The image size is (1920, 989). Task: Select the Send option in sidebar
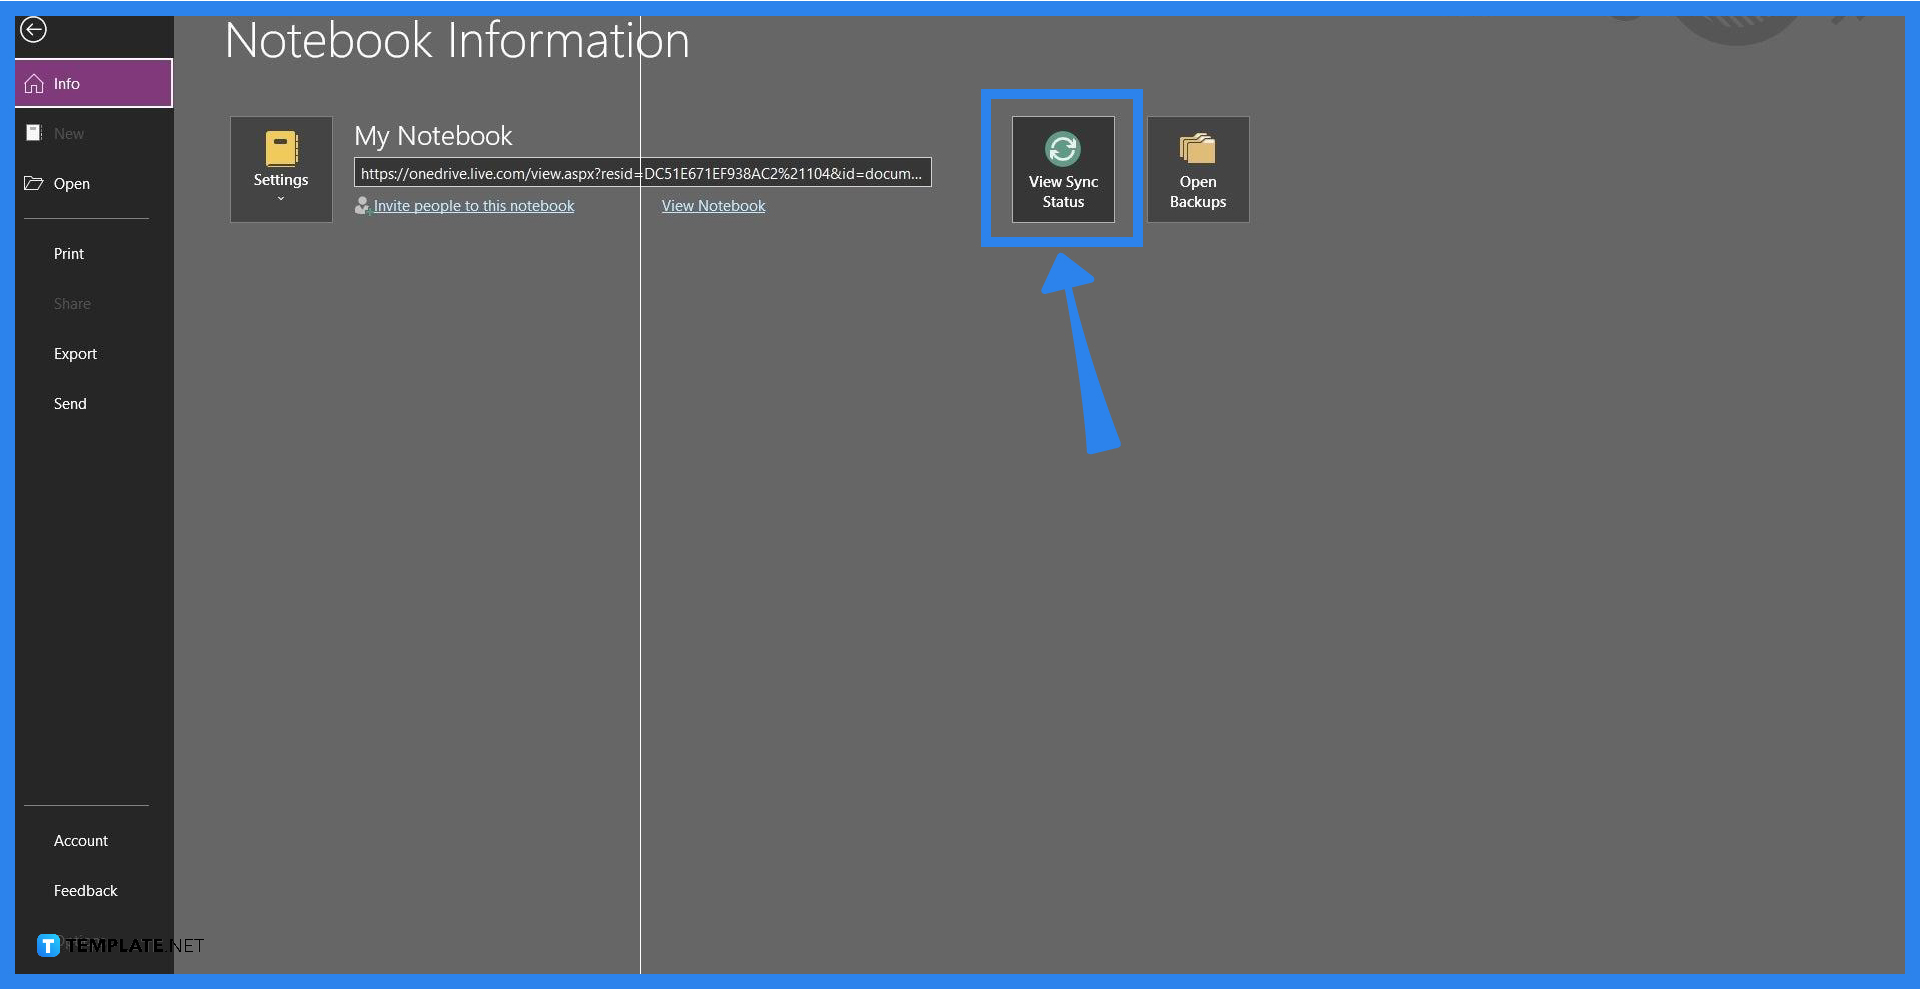click(70, 403)
